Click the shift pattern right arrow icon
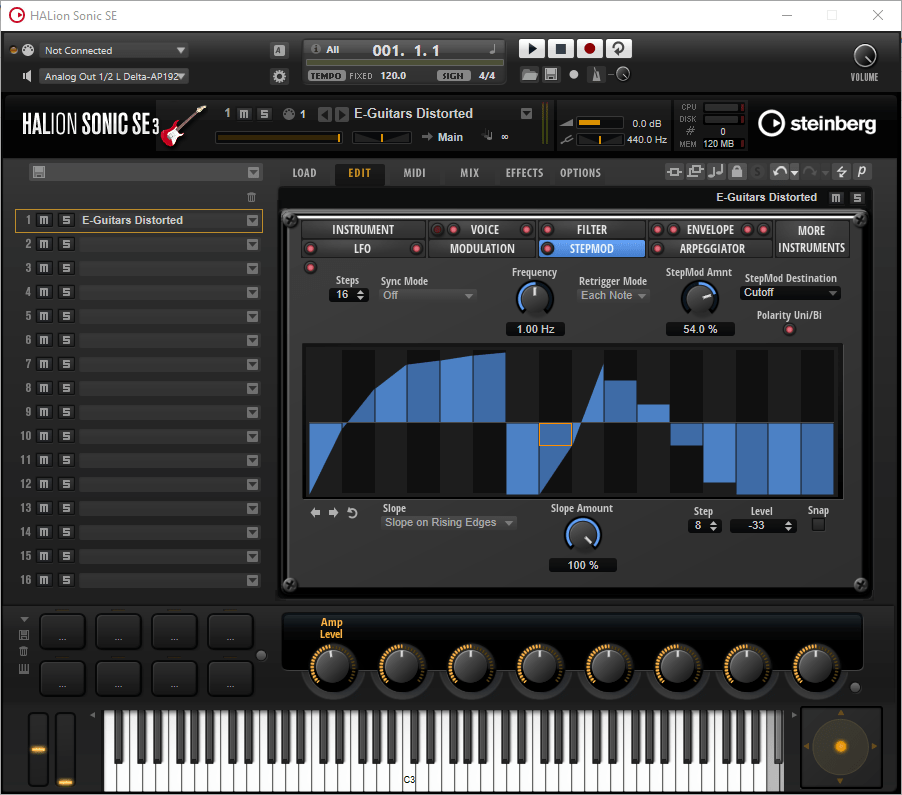The image size is (902, 795). (x=333, y=512)
